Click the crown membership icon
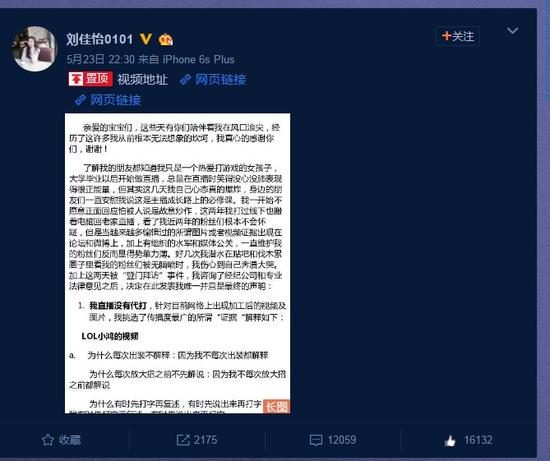 coord(166,39)
